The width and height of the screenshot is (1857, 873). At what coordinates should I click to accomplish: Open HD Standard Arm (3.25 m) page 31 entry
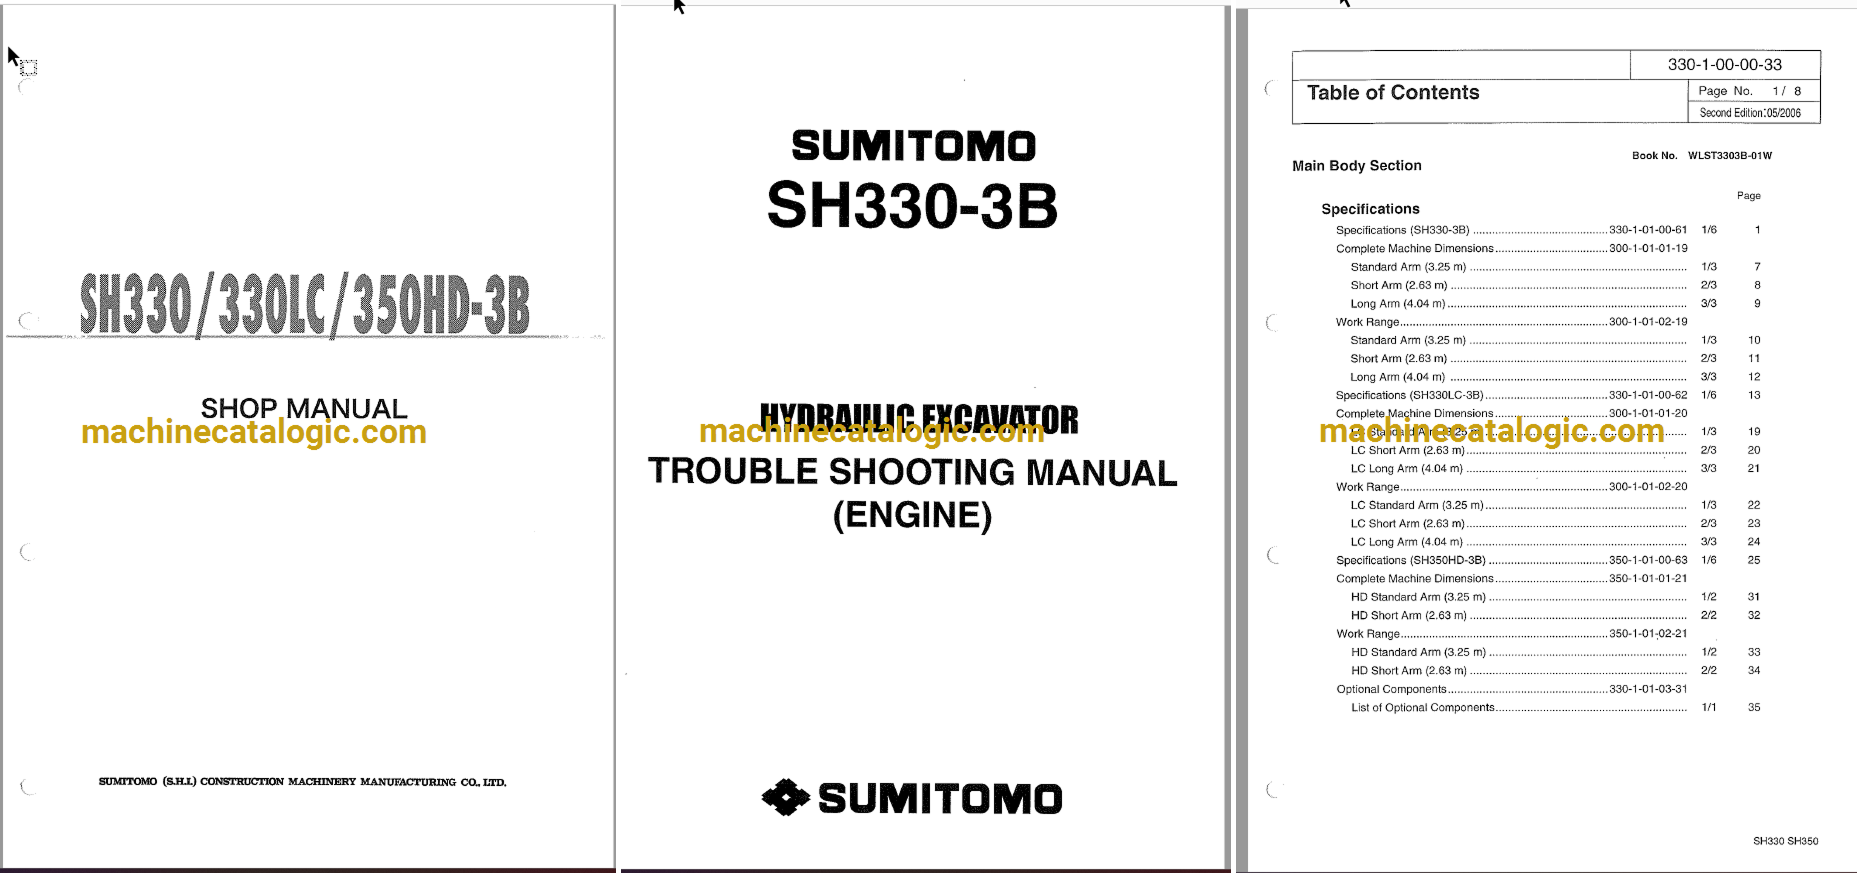click(x=1555, y=597)
